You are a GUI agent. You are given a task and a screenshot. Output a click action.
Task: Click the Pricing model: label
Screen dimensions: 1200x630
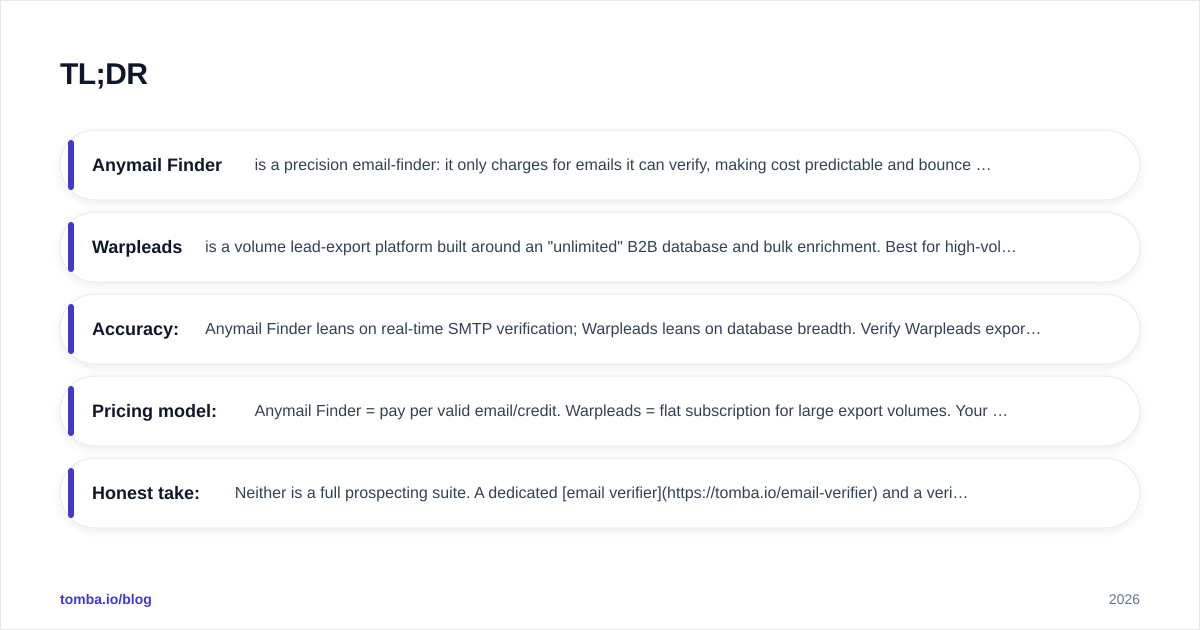coord(154,411)
